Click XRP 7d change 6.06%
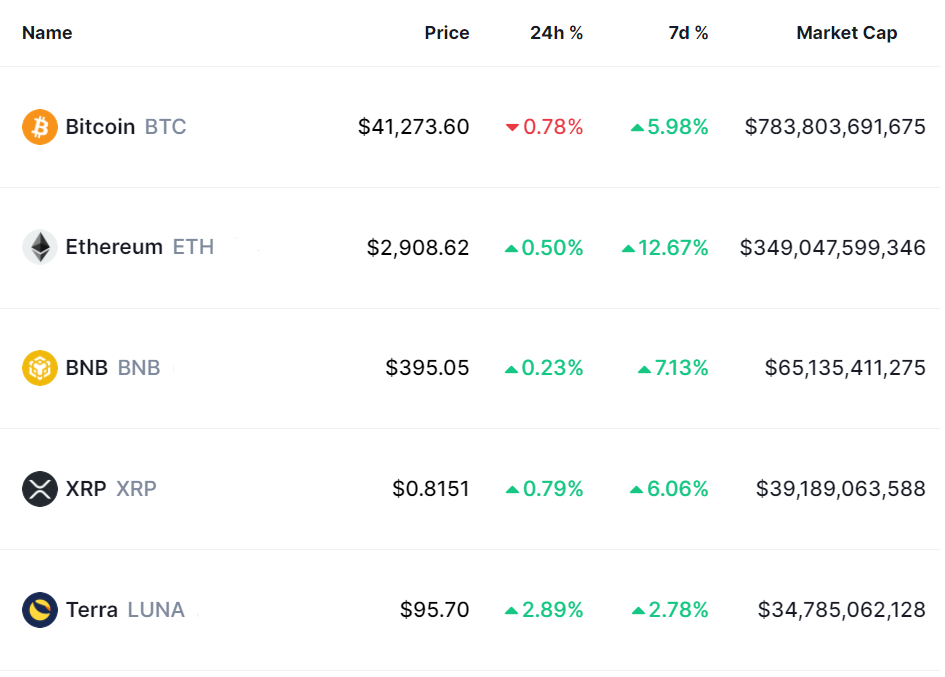This screenshot has height=677, width=945. tap(678, 489)
